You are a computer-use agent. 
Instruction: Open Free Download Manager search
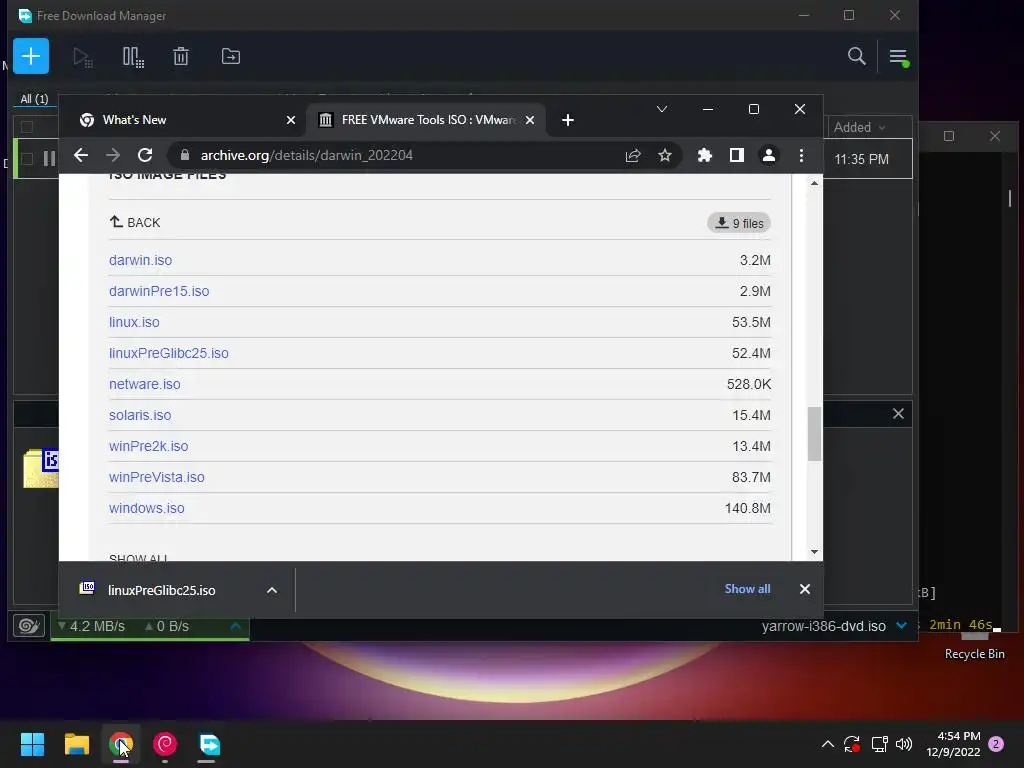856,56
